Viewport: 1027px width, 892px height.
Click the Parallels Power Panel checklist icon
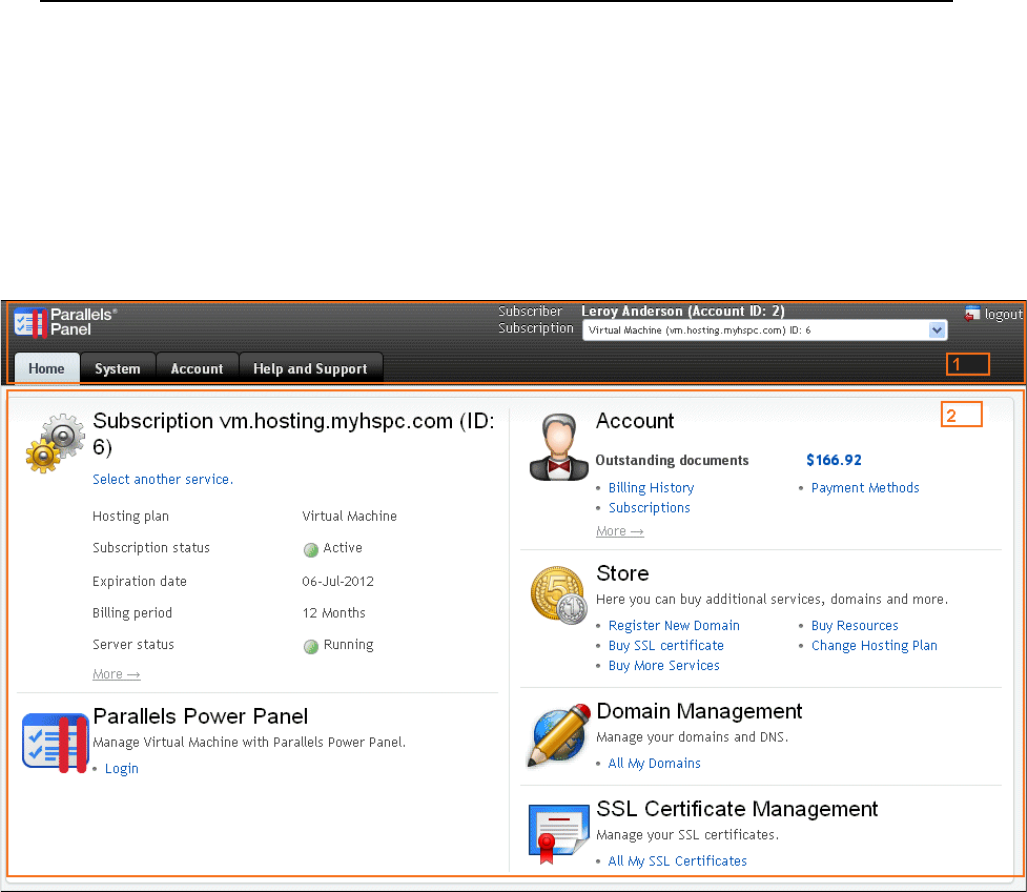point(55,743)
